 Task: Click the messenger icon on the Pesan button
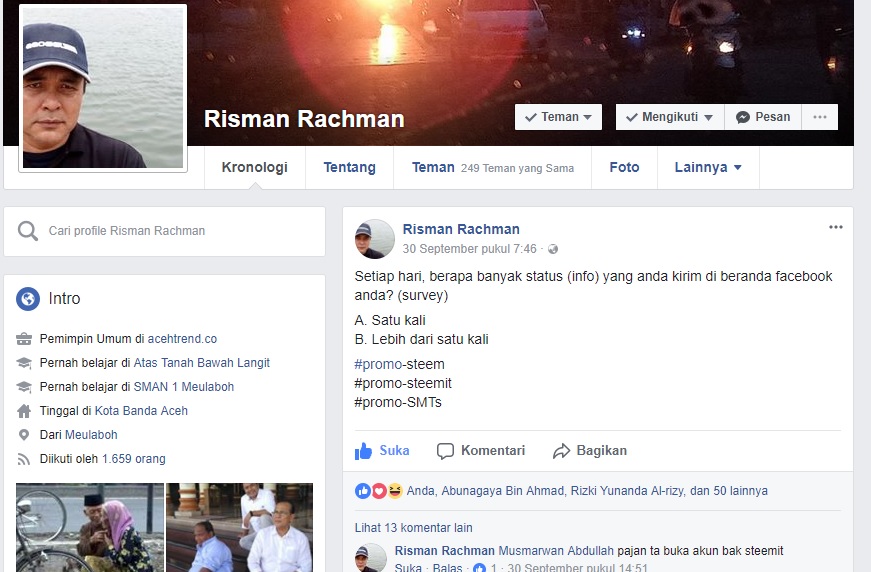pyautogui.click(x=743, y=117)
